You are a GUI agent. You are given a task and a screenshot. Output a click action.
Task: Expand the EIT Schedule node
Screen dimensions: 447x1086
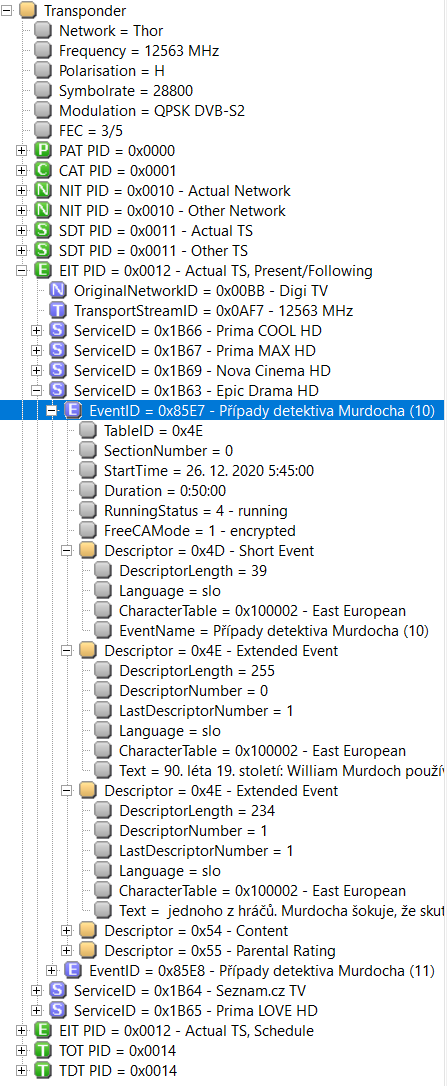tap(21, 1031)
